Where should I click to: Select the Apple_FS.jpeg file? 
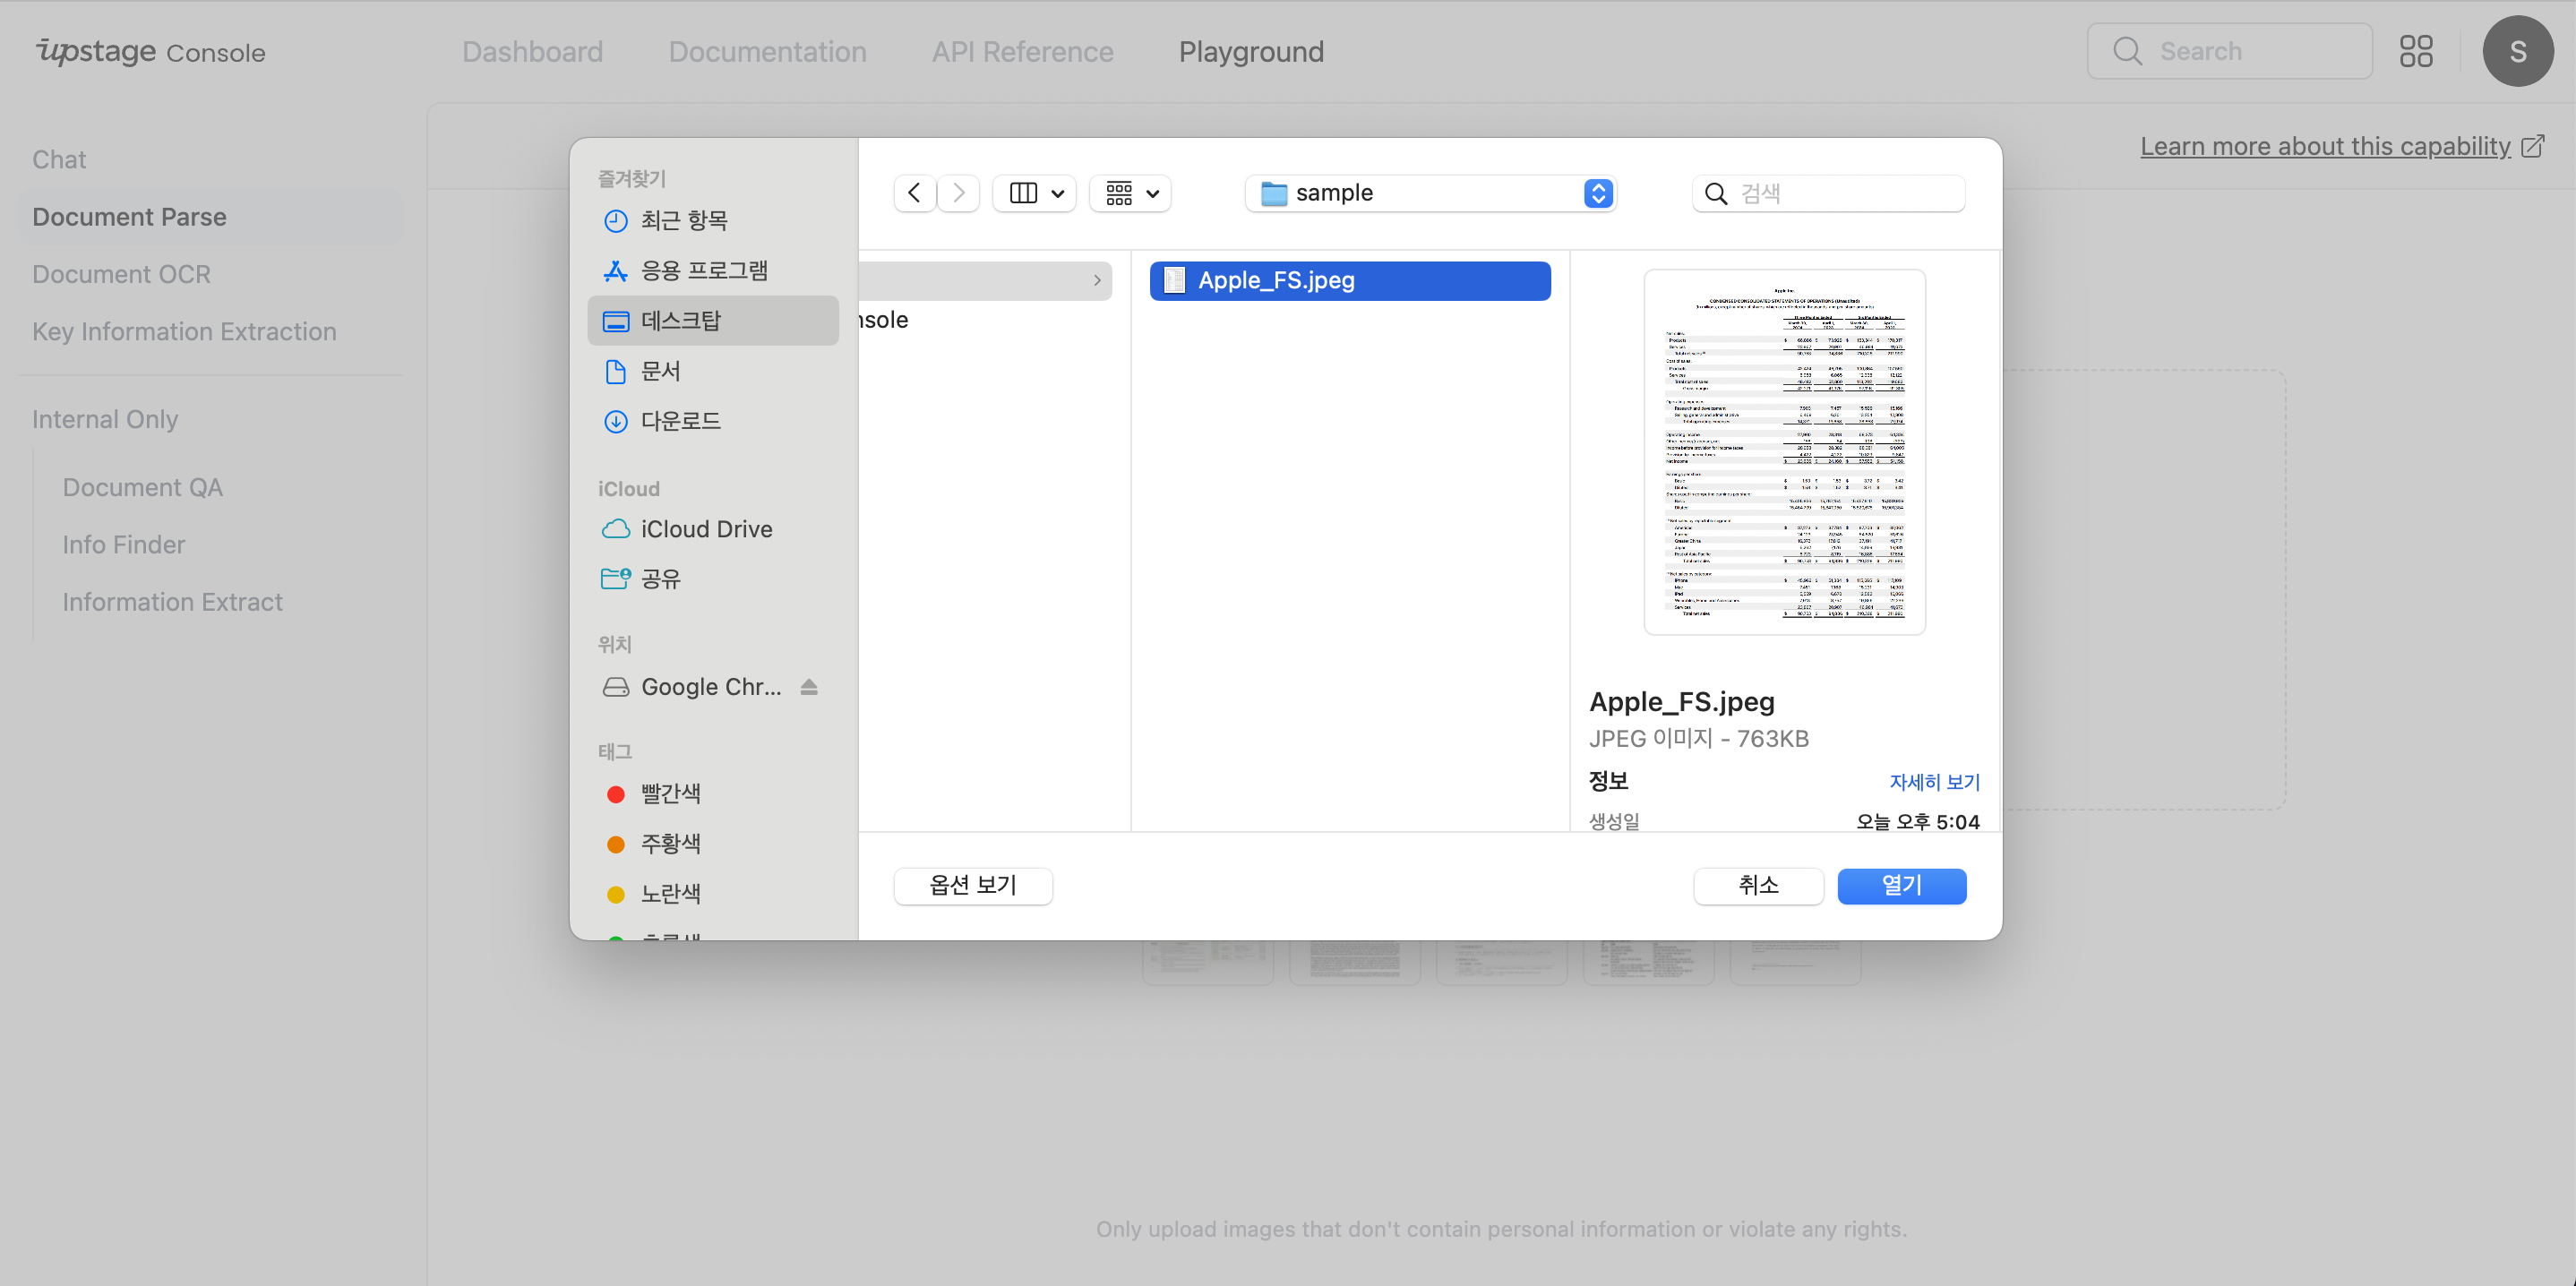tap(1349, 281)
